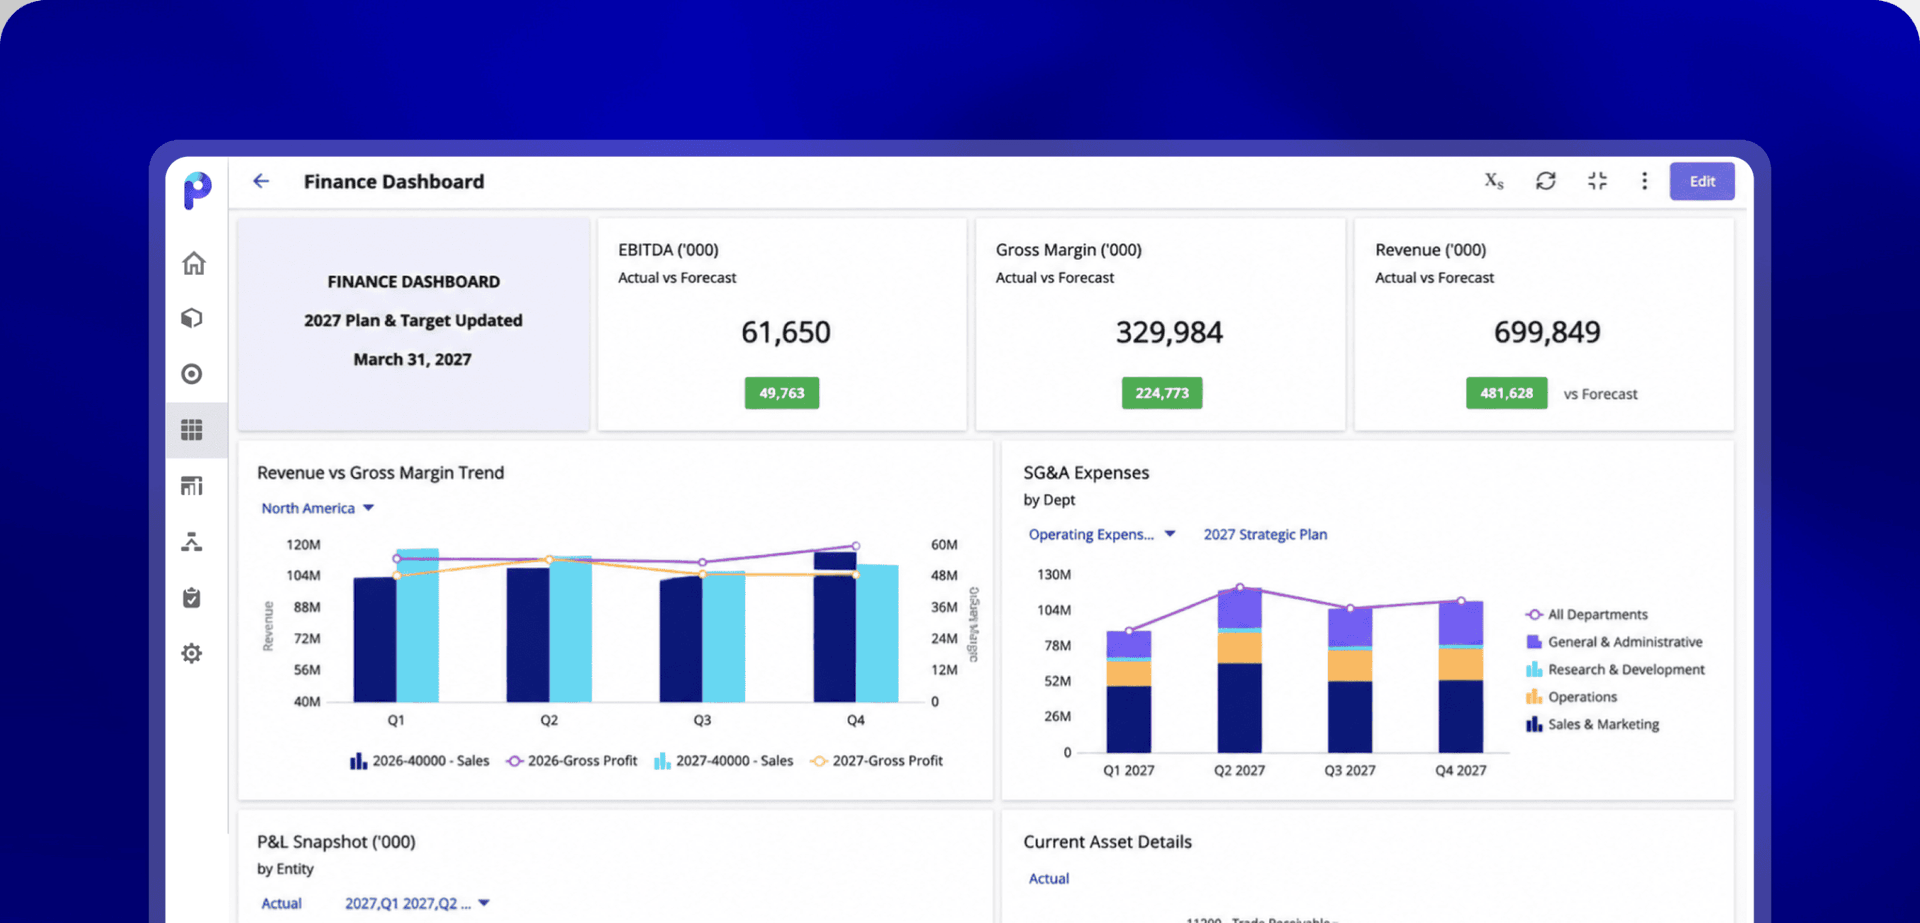Toggle the 2027-40000 - Sales legend item

(x=723, y=761)
